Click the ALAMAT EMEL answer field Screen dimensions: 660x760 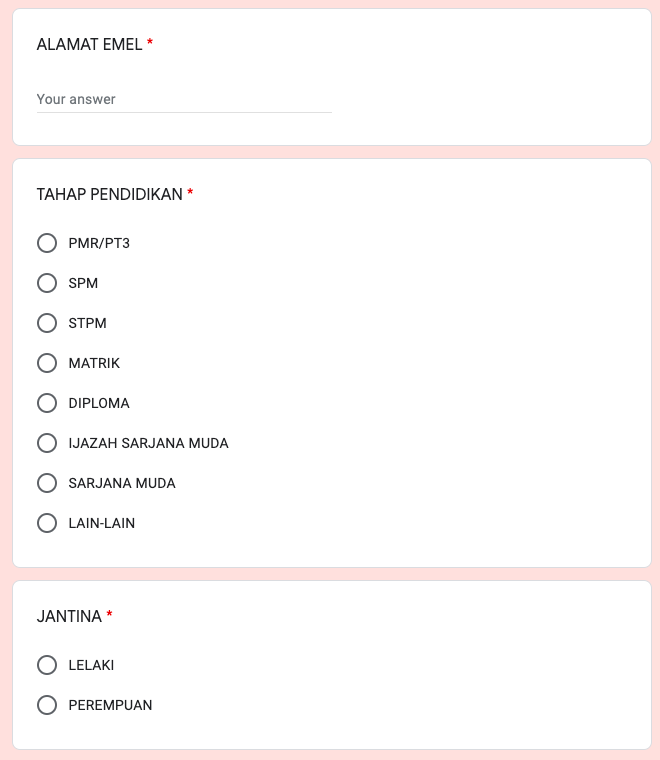(184, 99)
